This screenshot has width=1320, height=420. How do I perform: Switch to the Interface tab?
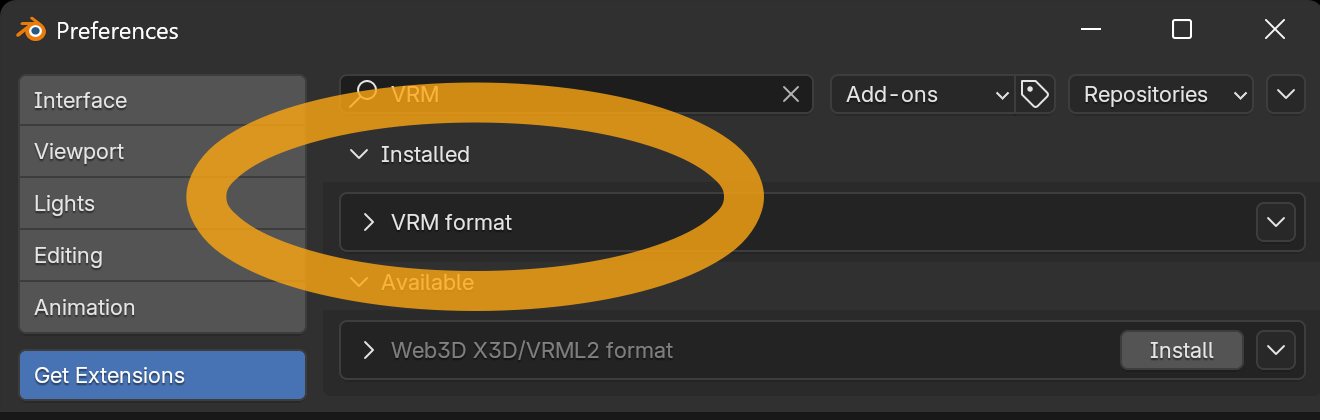click(x=162, y=100)
